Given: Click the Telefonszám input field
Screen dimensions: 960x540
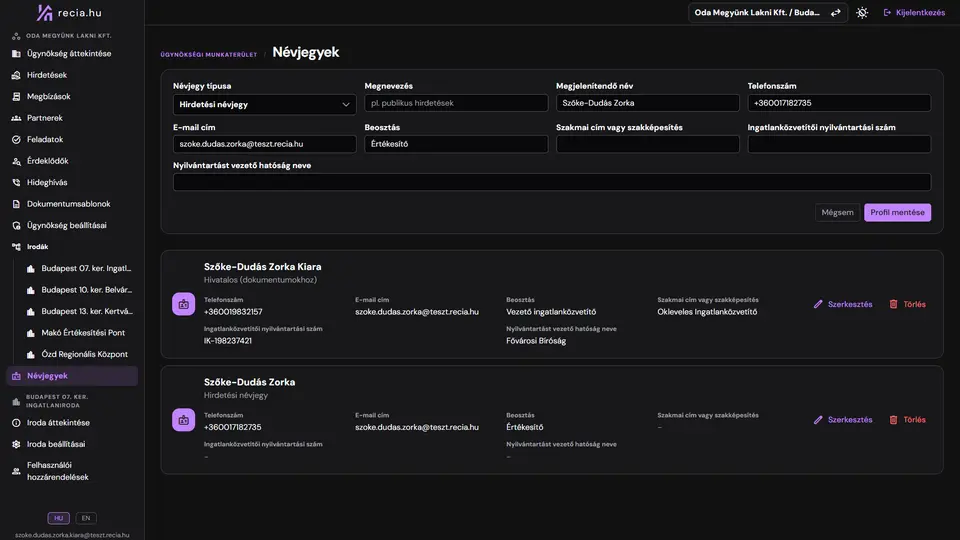Looking at the screenshot, I should click(839, 103).
